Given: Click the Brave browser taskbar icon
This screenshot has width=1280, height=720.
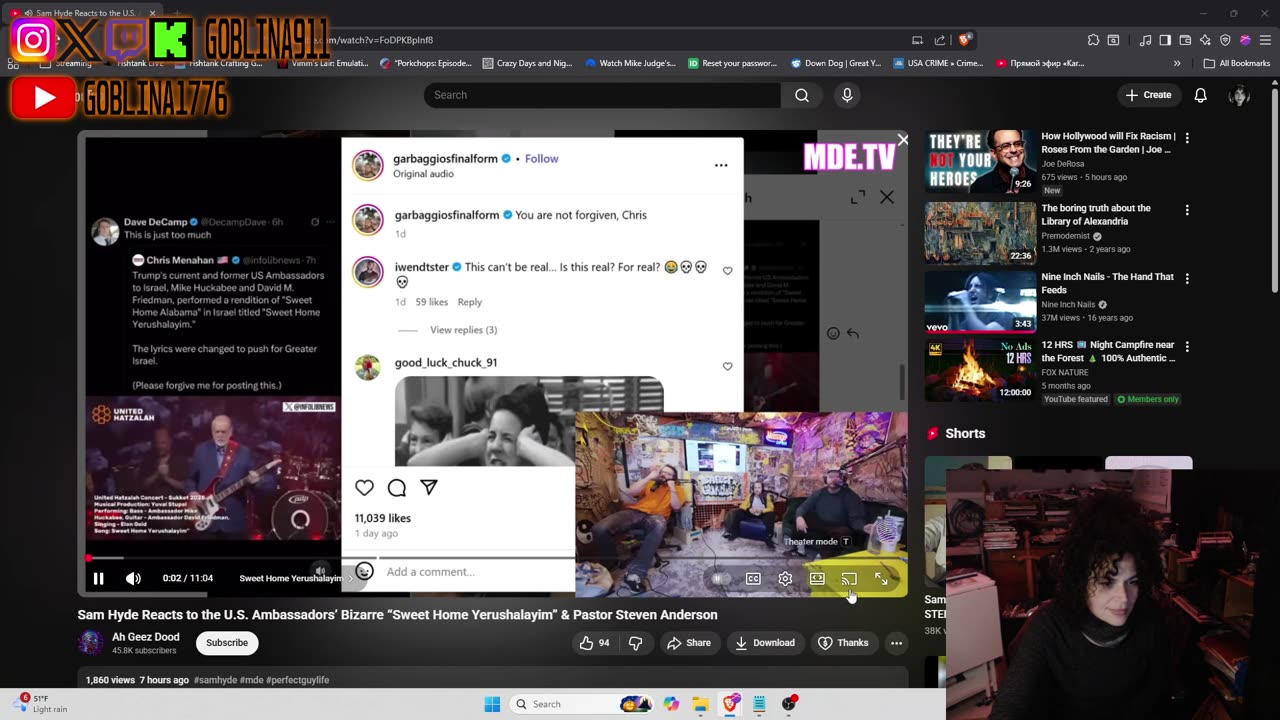Looking at the screenshot, I should point(730,704).
